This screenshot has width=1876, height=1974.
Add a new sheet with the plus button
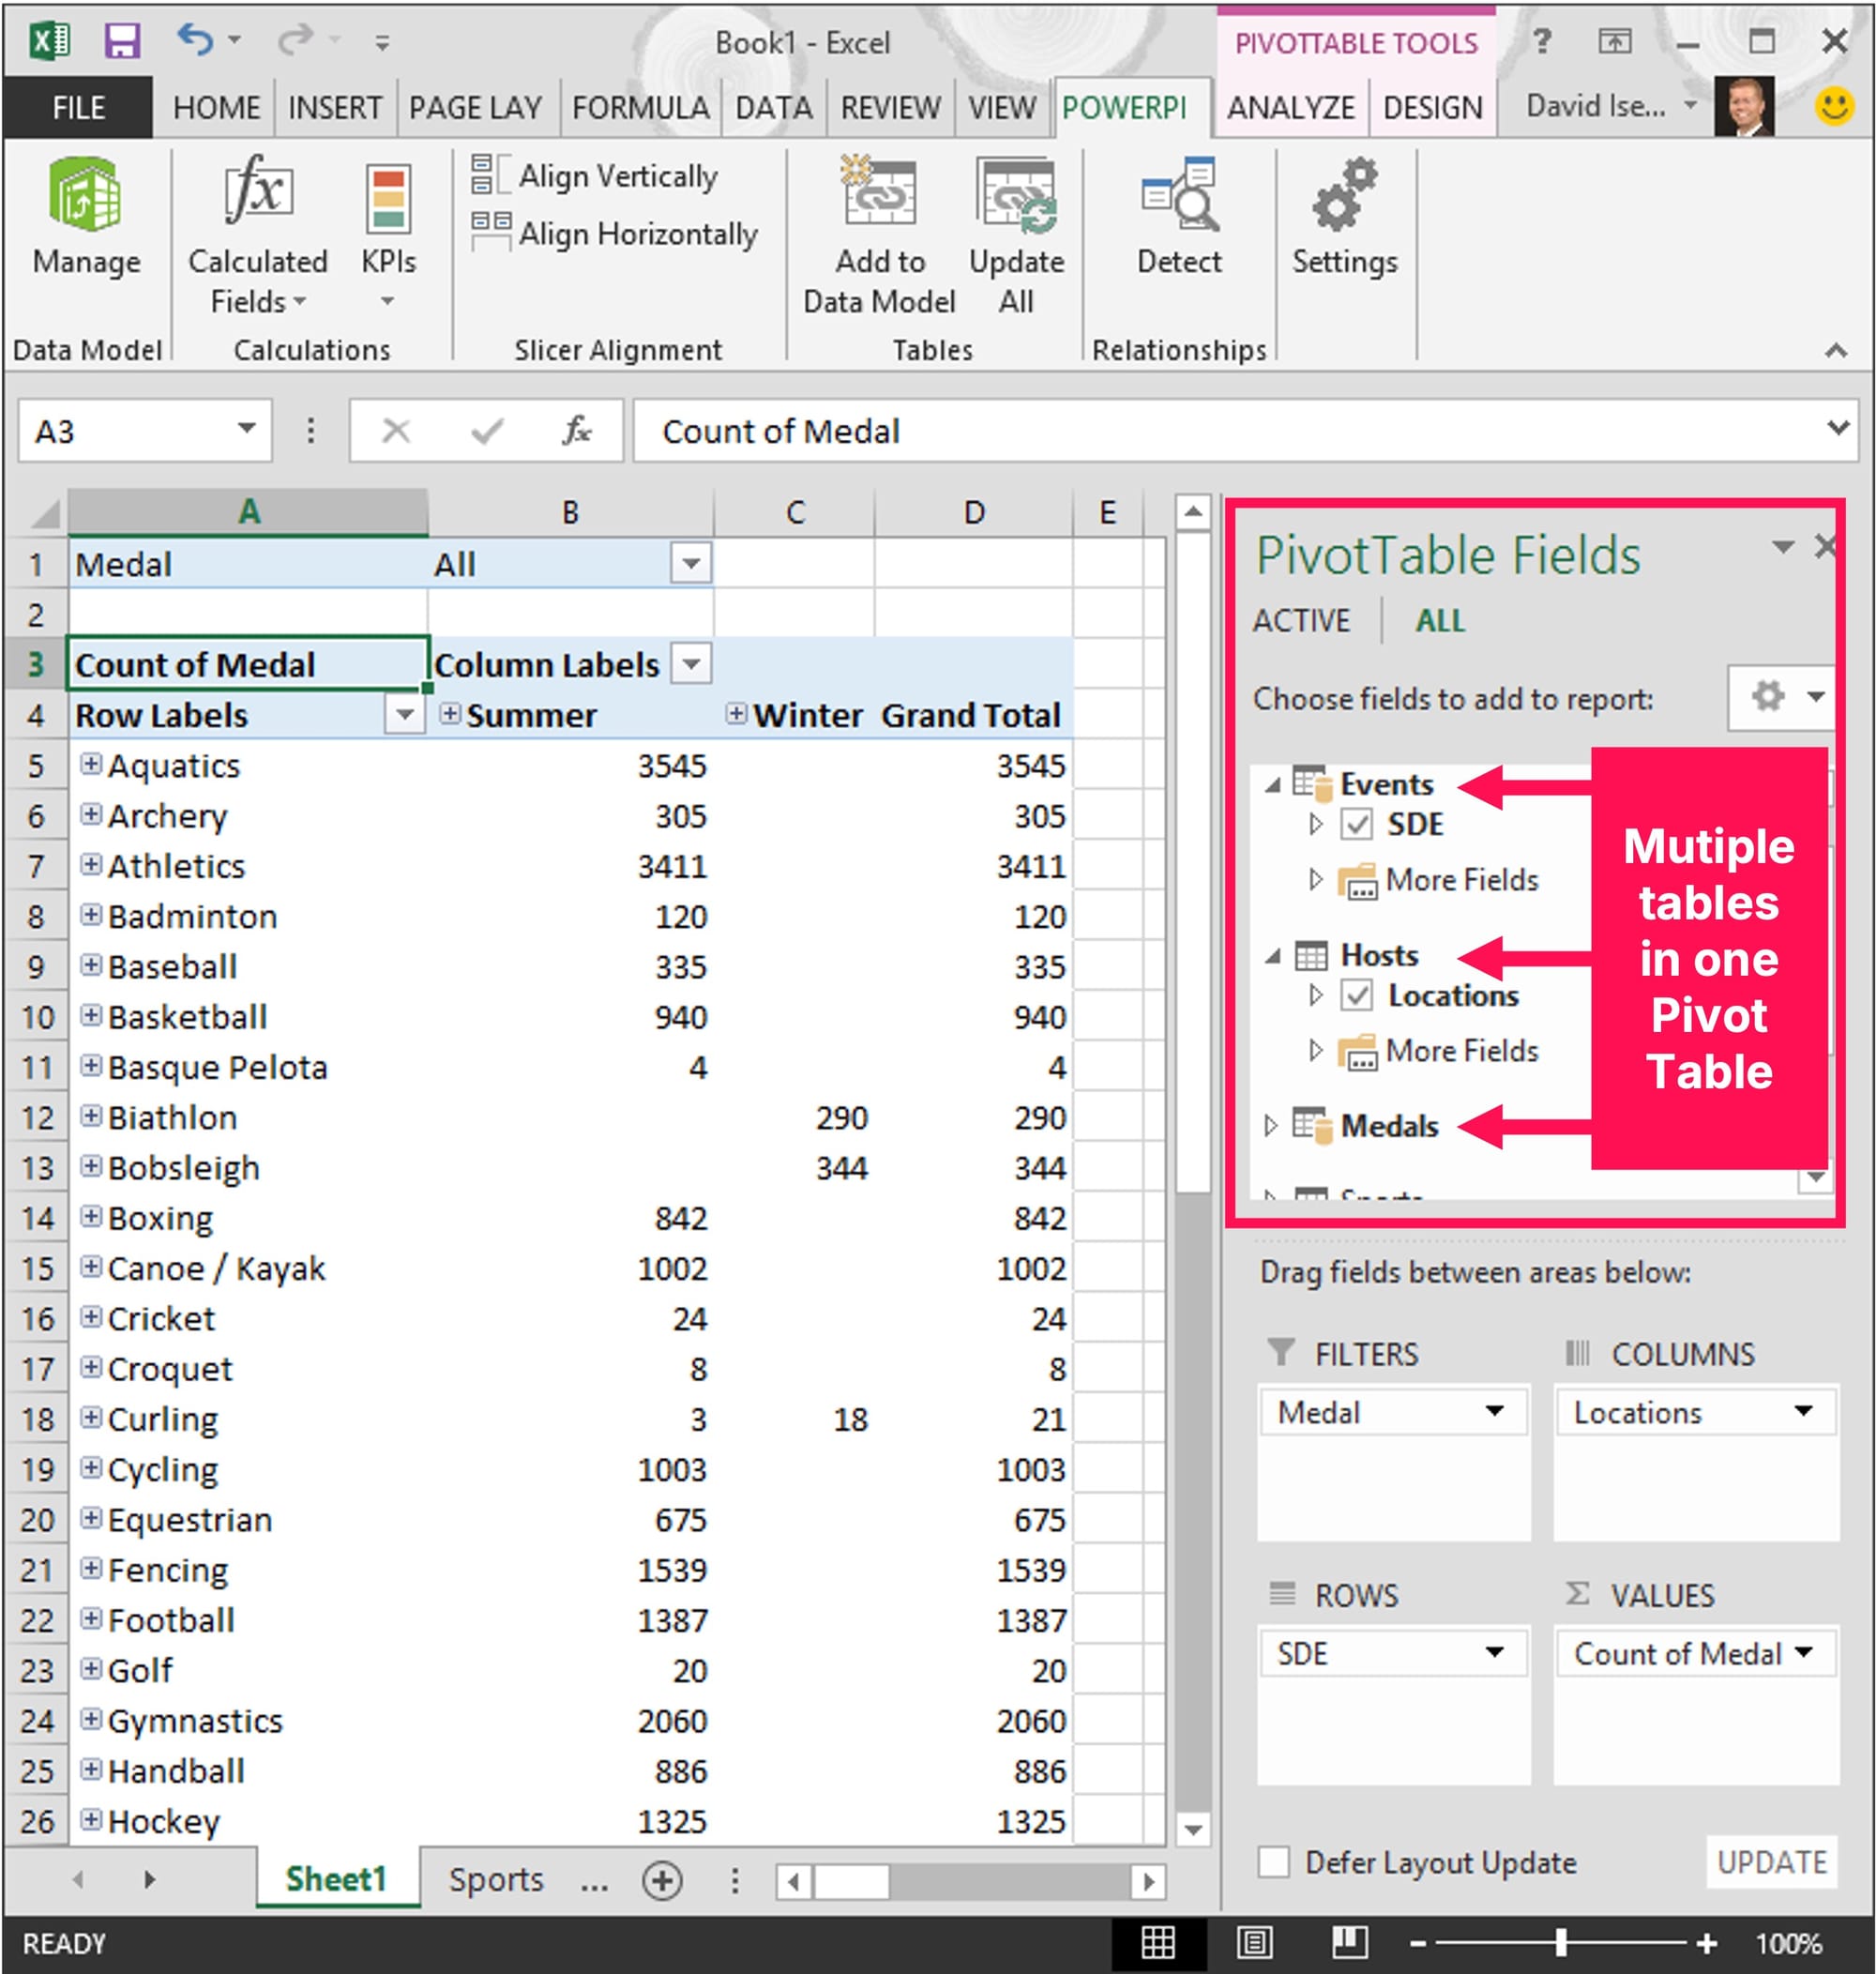click(x=662, y=1880)
